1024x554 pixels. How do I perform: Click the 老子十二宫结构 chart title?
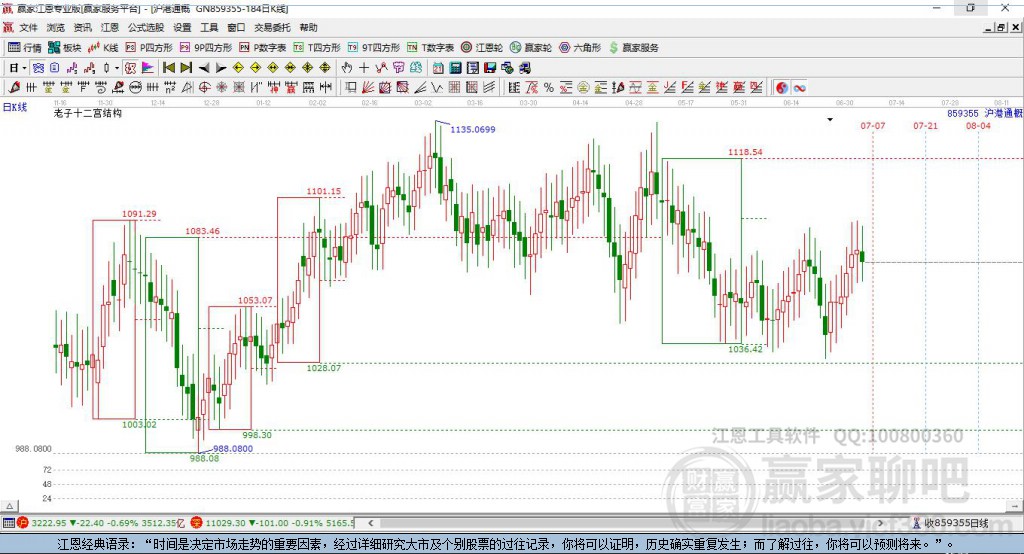point(88,113)
